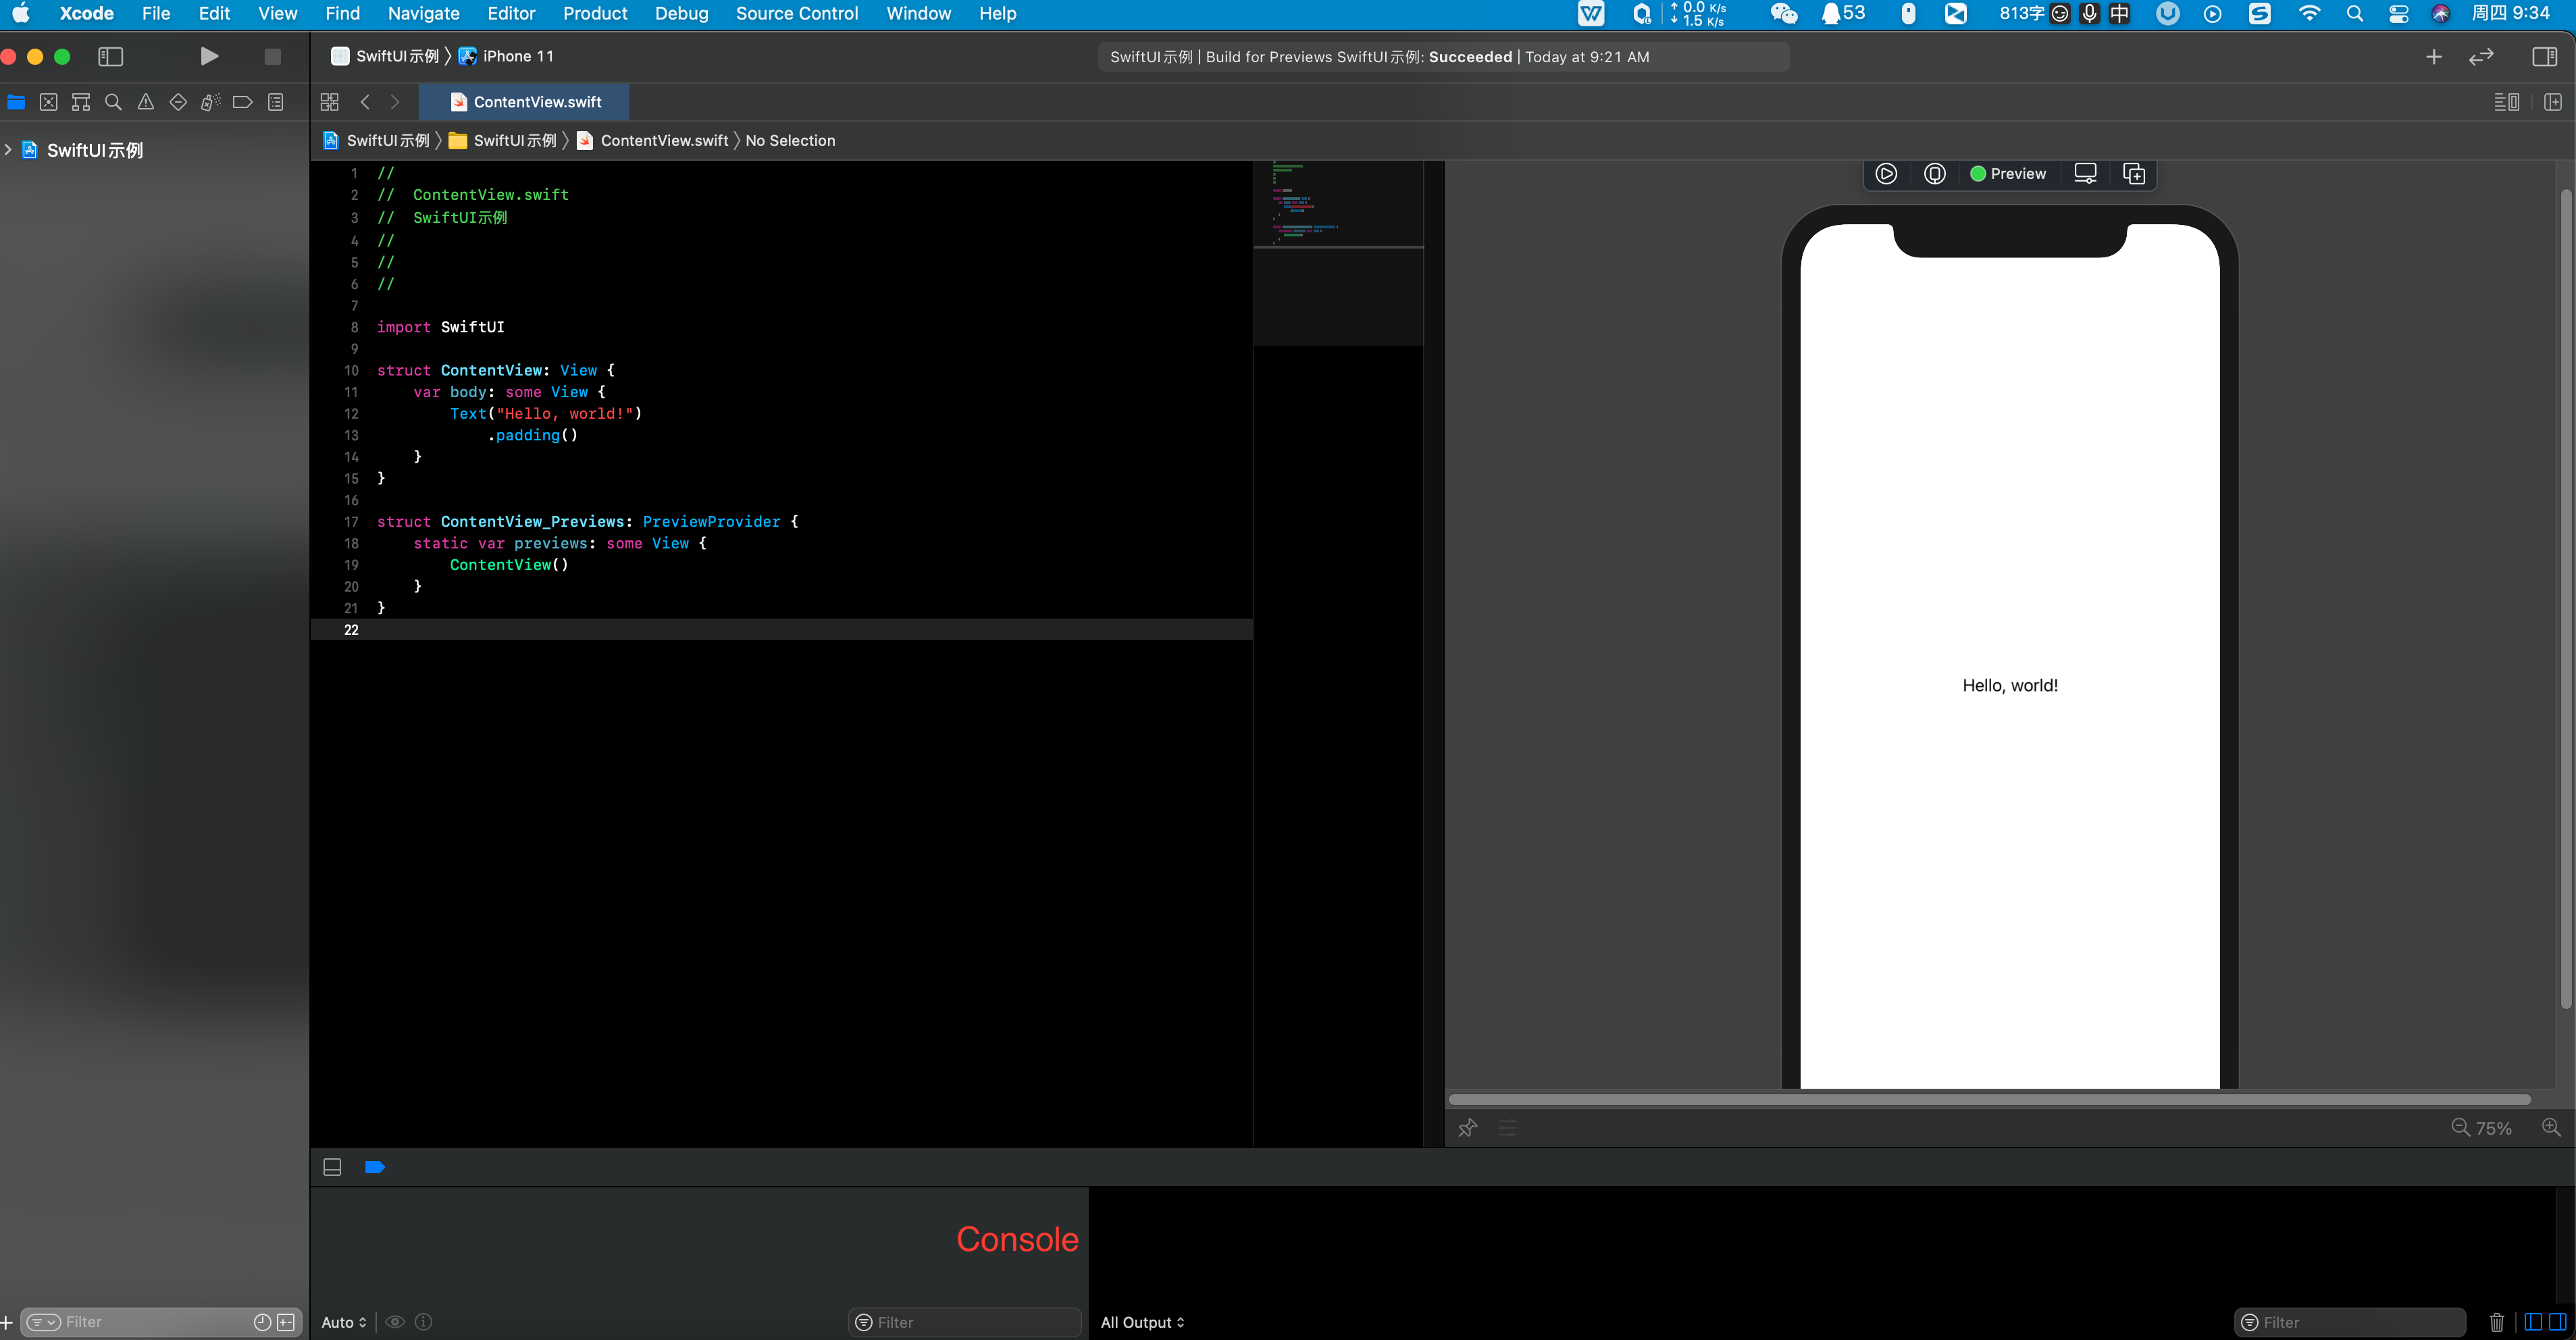The width and height of the screenshot is (2576, 1340).
Task: Go forward in editor history
Action: click(395, 102)
